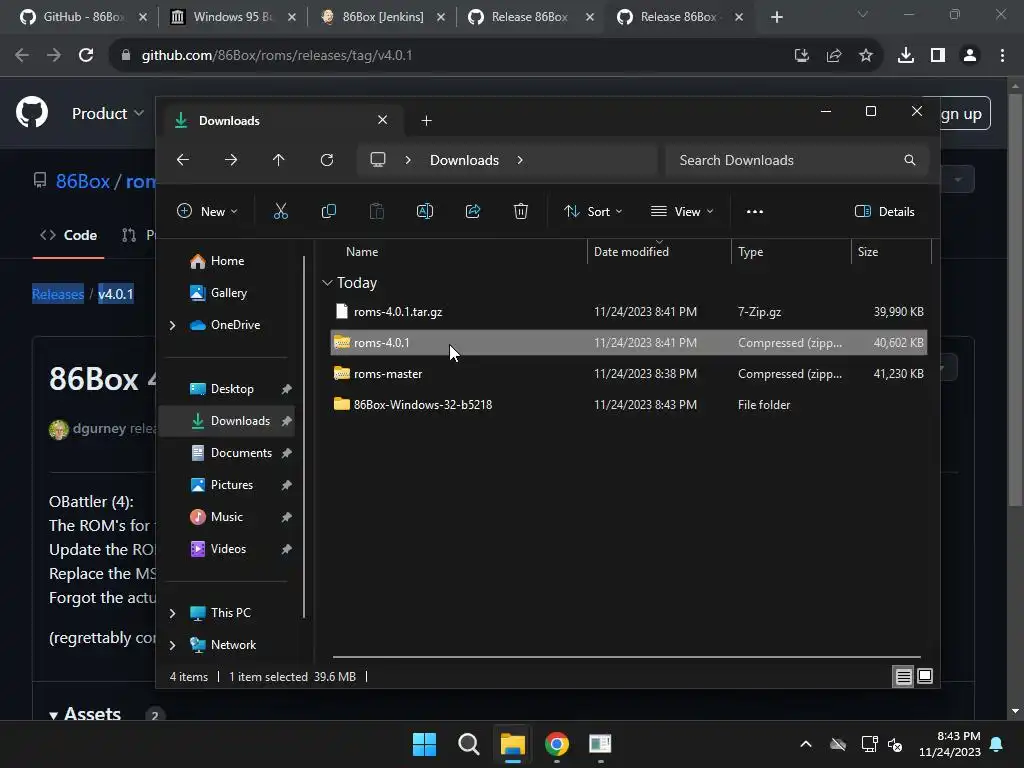
Task: Open the Chrome three-dot menu
Action: pyautogui.click(x=1002, y=56)
